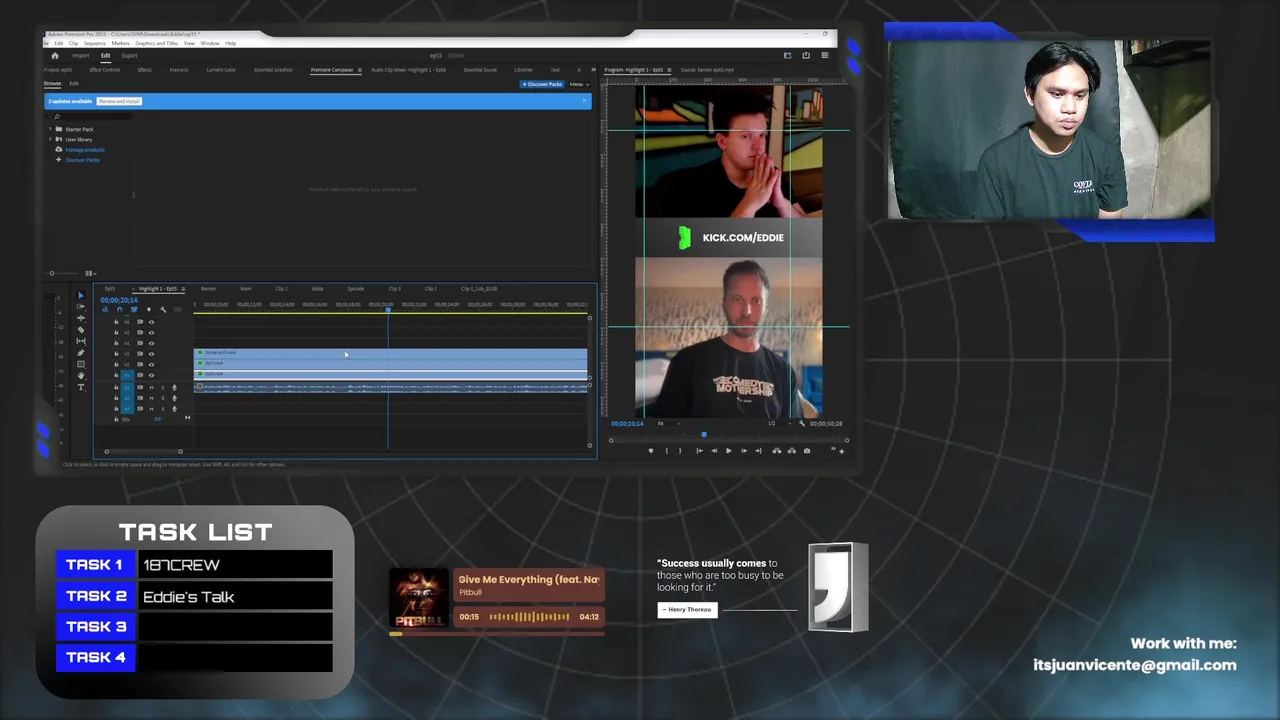Viewport: 1280px width, 720px height.
Task: Open the Lumetri Color panel tab
Action: click(x=221, y=70)
